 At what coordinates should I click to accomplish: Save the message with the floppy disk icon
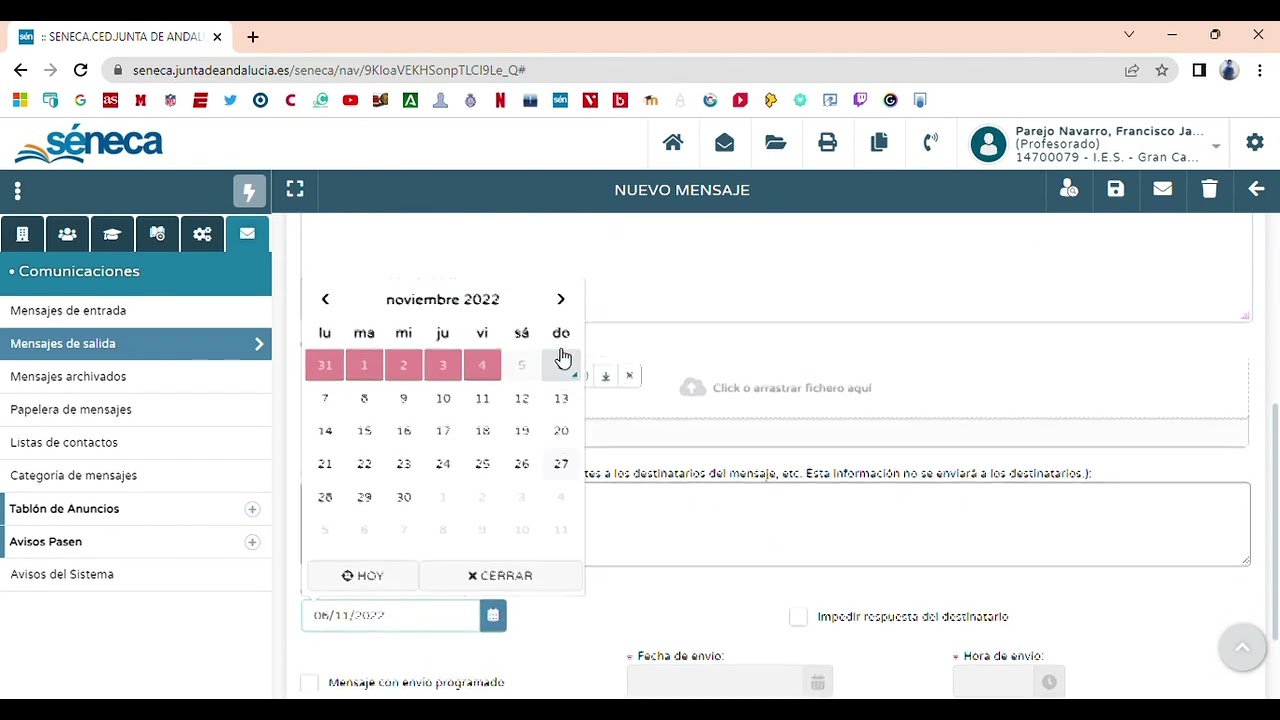1116,189
